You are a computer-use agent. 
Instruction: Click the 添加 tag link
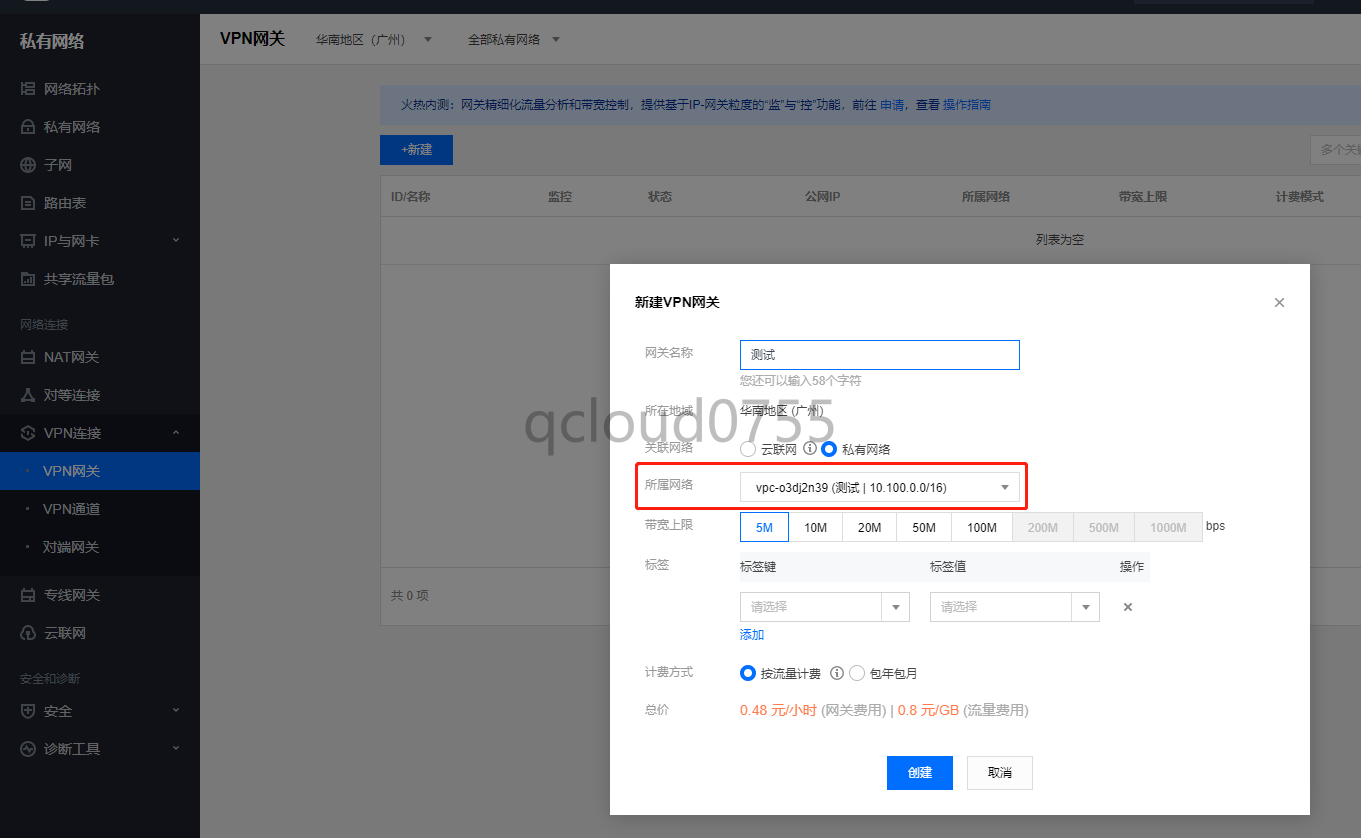pos(752,635)
